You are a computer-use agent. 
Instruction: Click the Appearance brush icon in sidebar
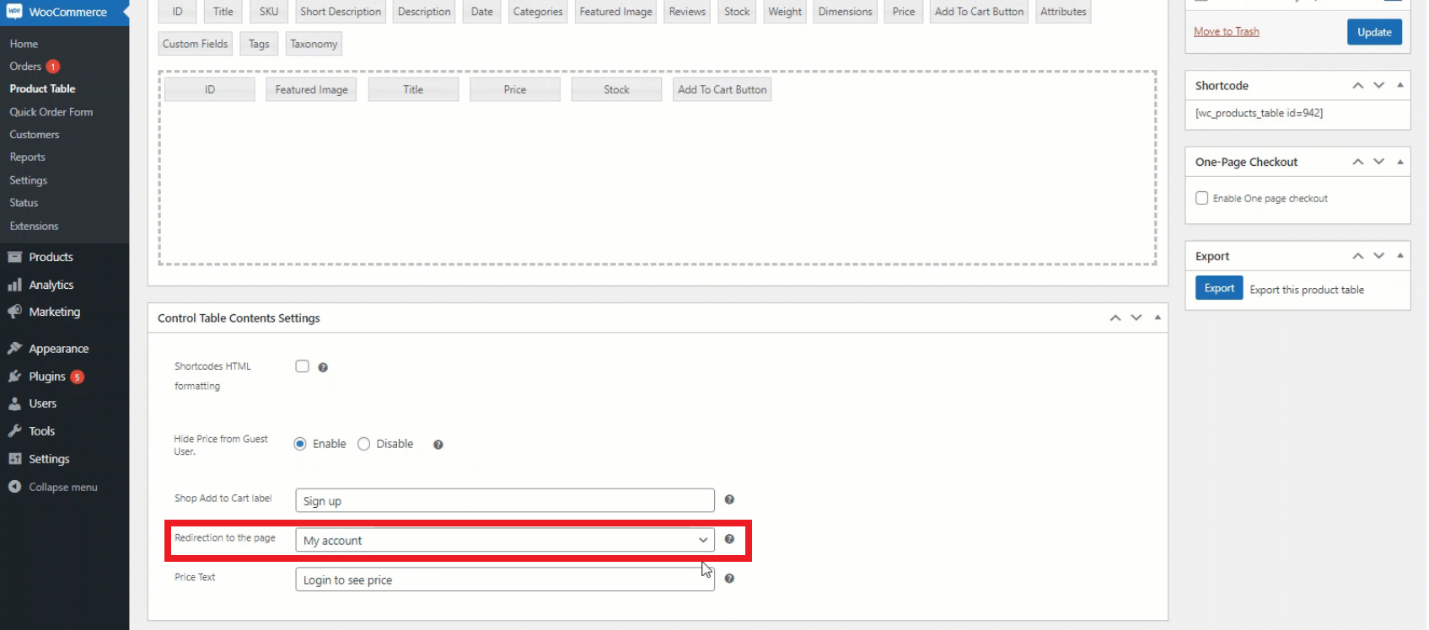coord(15,349)
